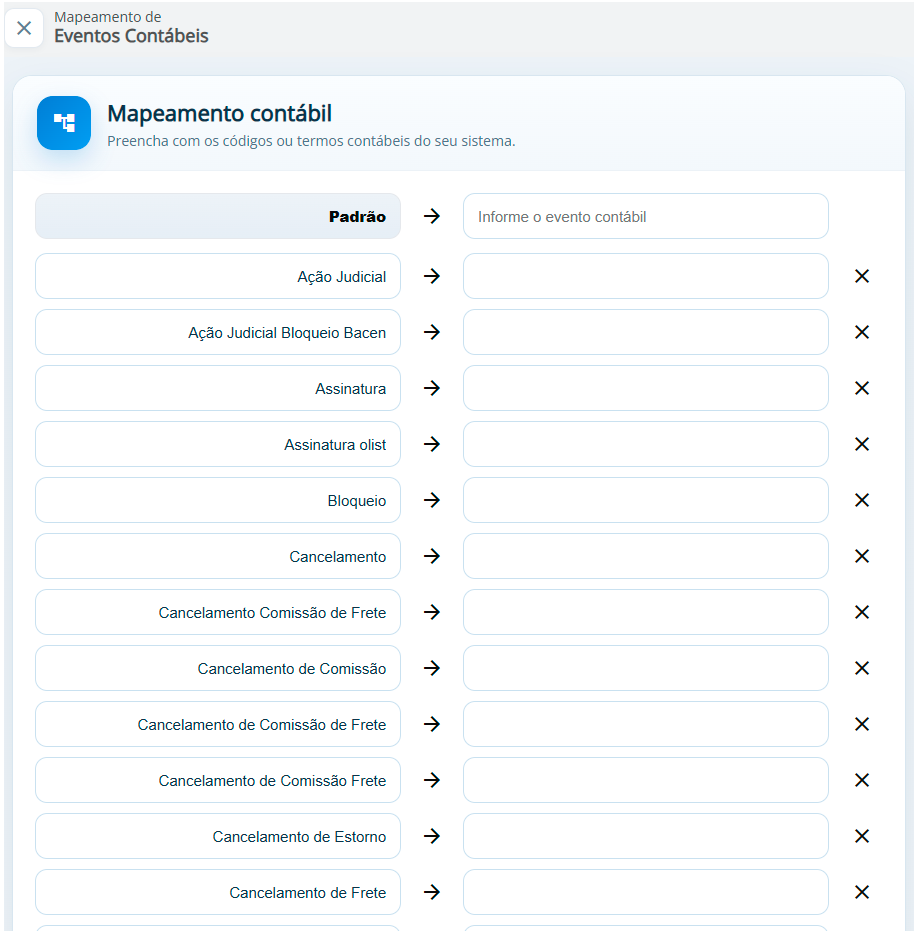Click the Eventos Contábeis page title
Image resolution: width=919 pixels, height=934 pixels.
pyautogui.click(x=131, y=36)
